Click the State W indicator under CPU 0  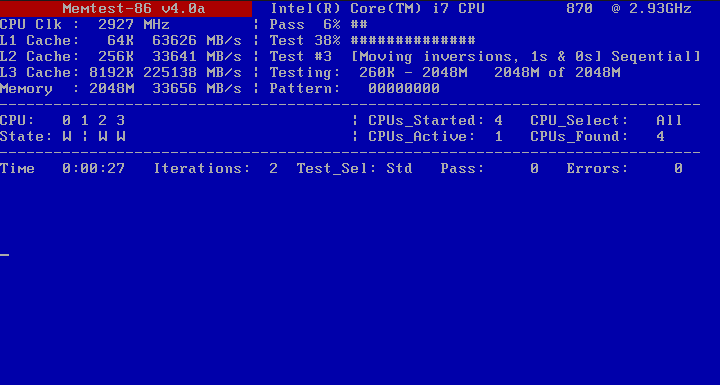[67, 136]
